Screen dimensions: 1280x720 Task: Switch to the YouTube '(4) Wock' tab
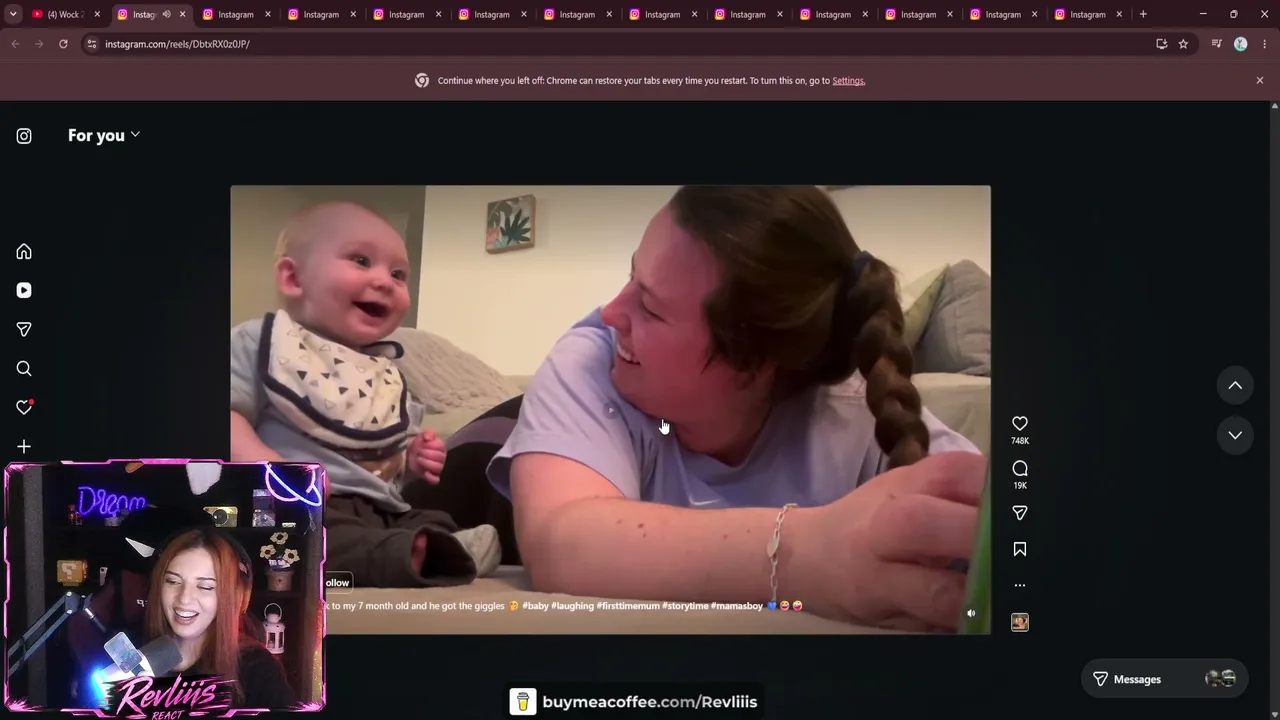click(x=64, y=14)
